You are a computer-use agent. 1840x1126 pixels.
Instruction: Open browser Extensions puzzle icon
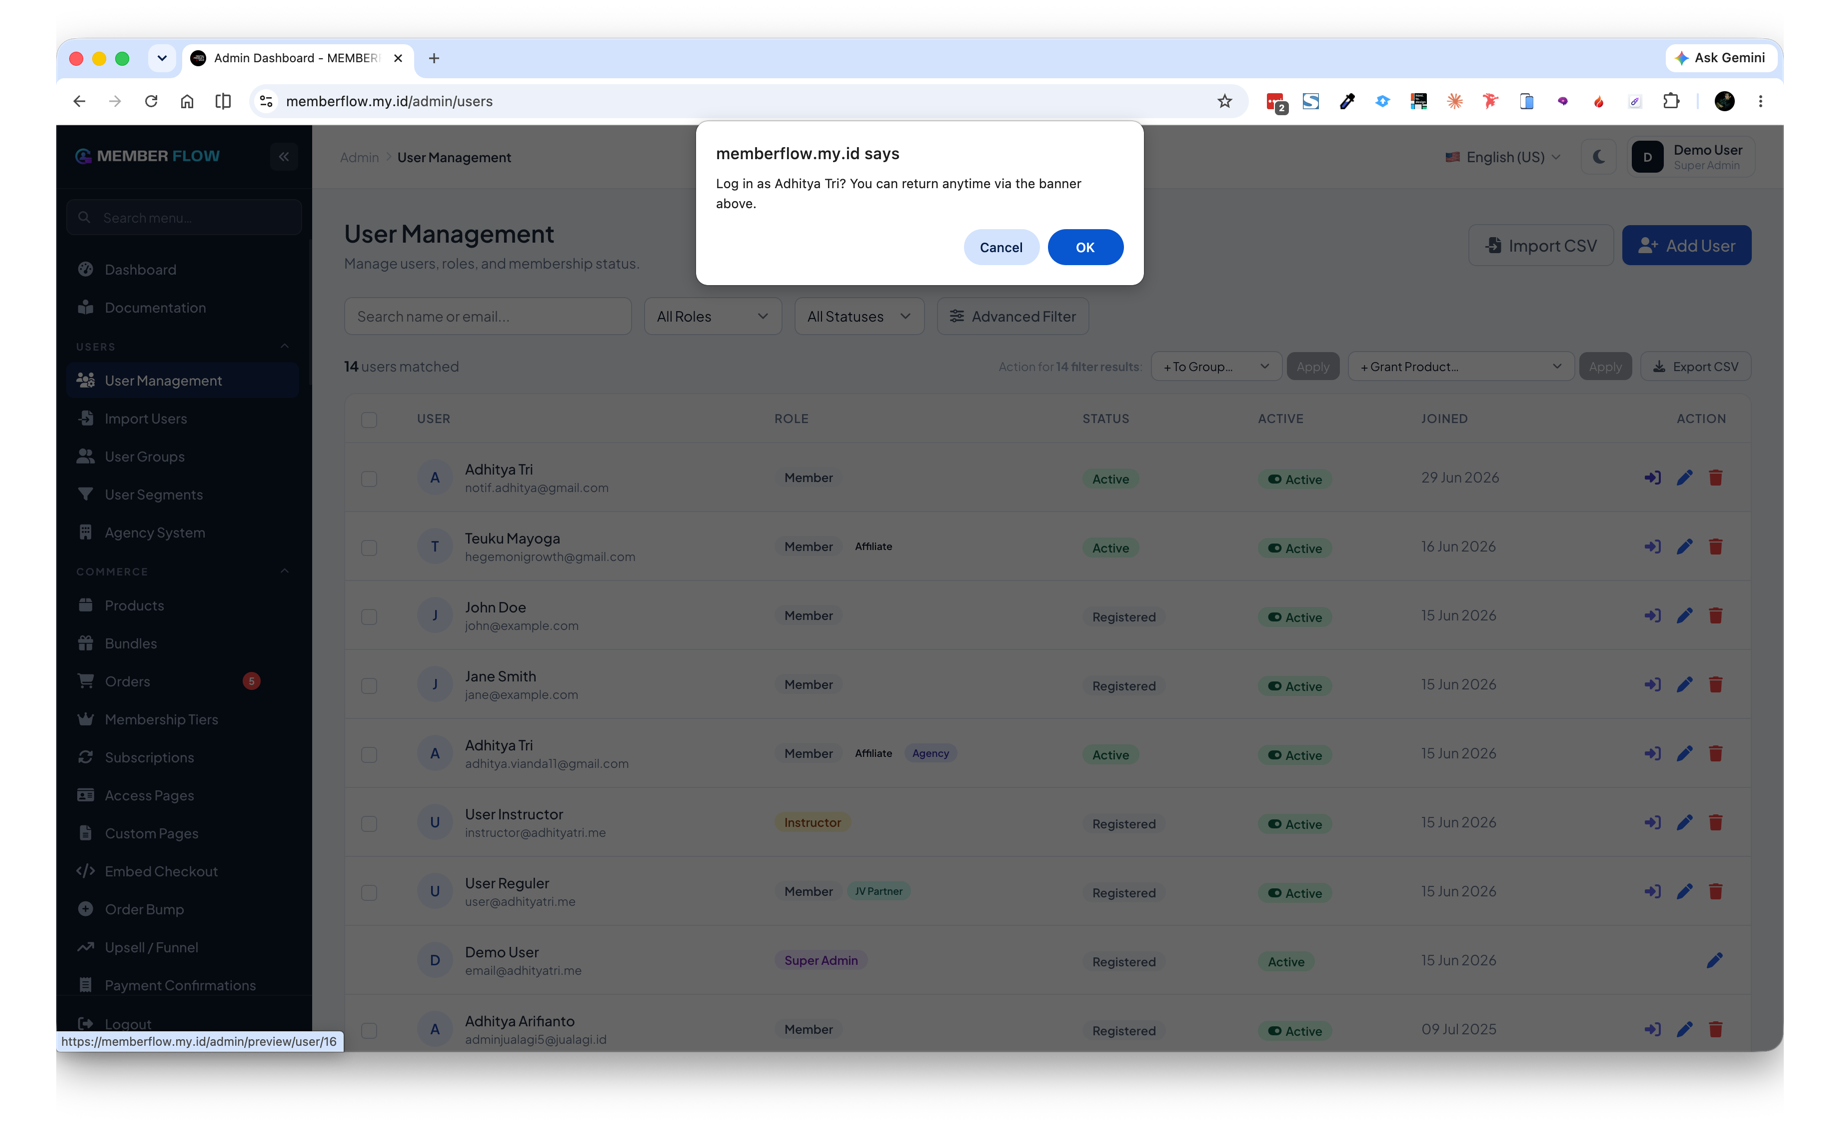coord(1672,101)
